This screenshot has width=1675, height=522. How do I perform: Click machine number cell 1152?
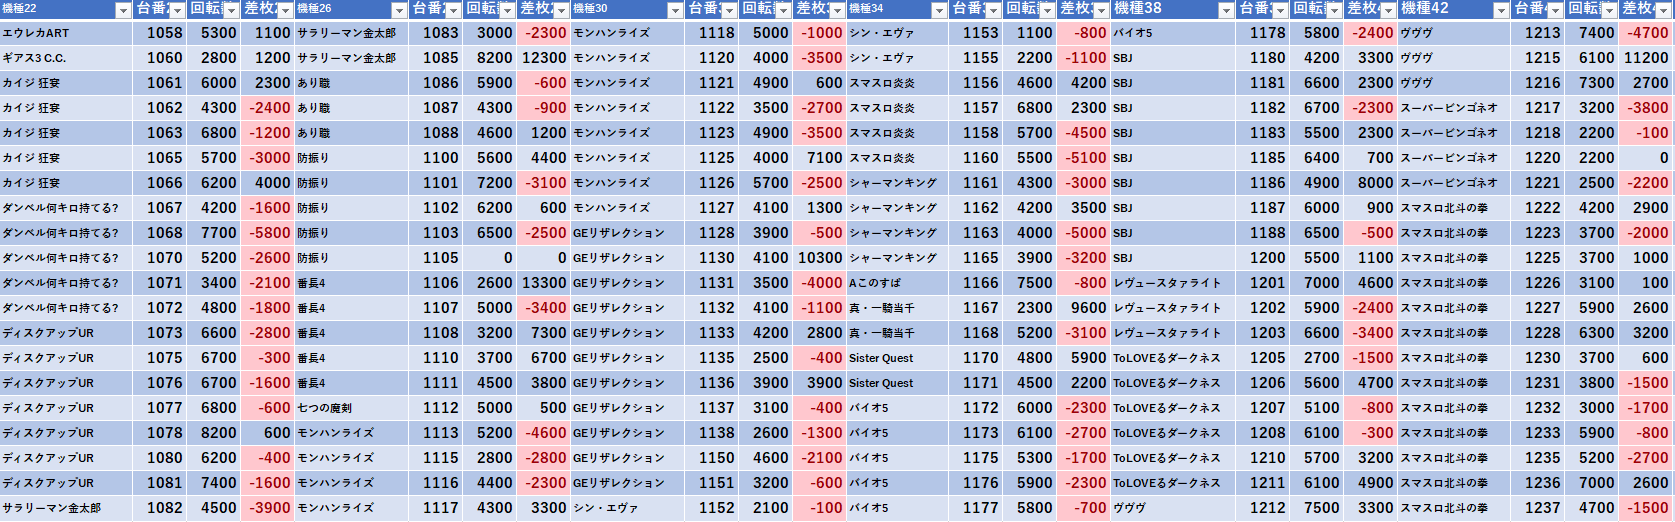coord(712,508)
